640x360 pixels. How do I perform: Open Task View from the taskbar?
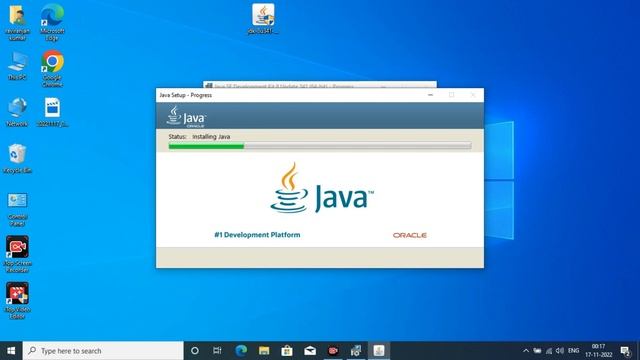217,351
